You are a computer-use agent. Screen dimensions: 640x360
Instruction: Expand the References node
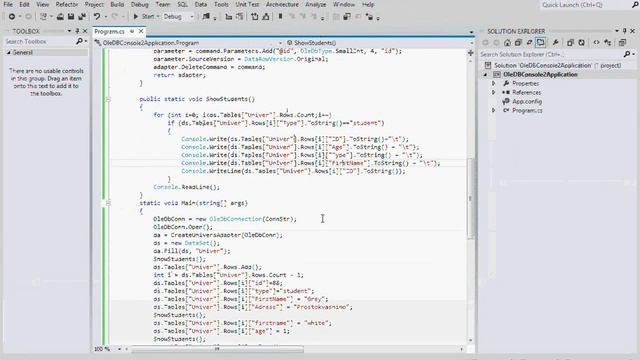tap(493, 92)
